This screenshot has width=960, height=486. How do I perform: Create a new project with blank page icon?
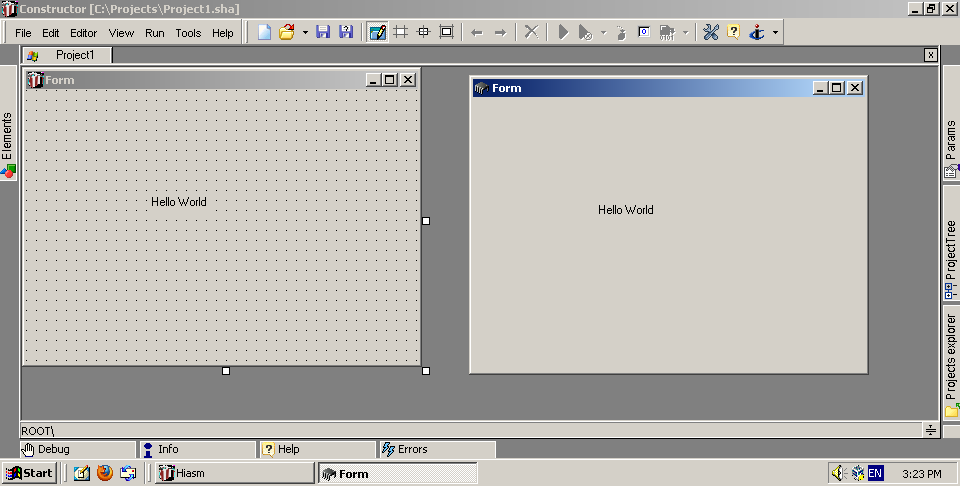pos(264,32)
